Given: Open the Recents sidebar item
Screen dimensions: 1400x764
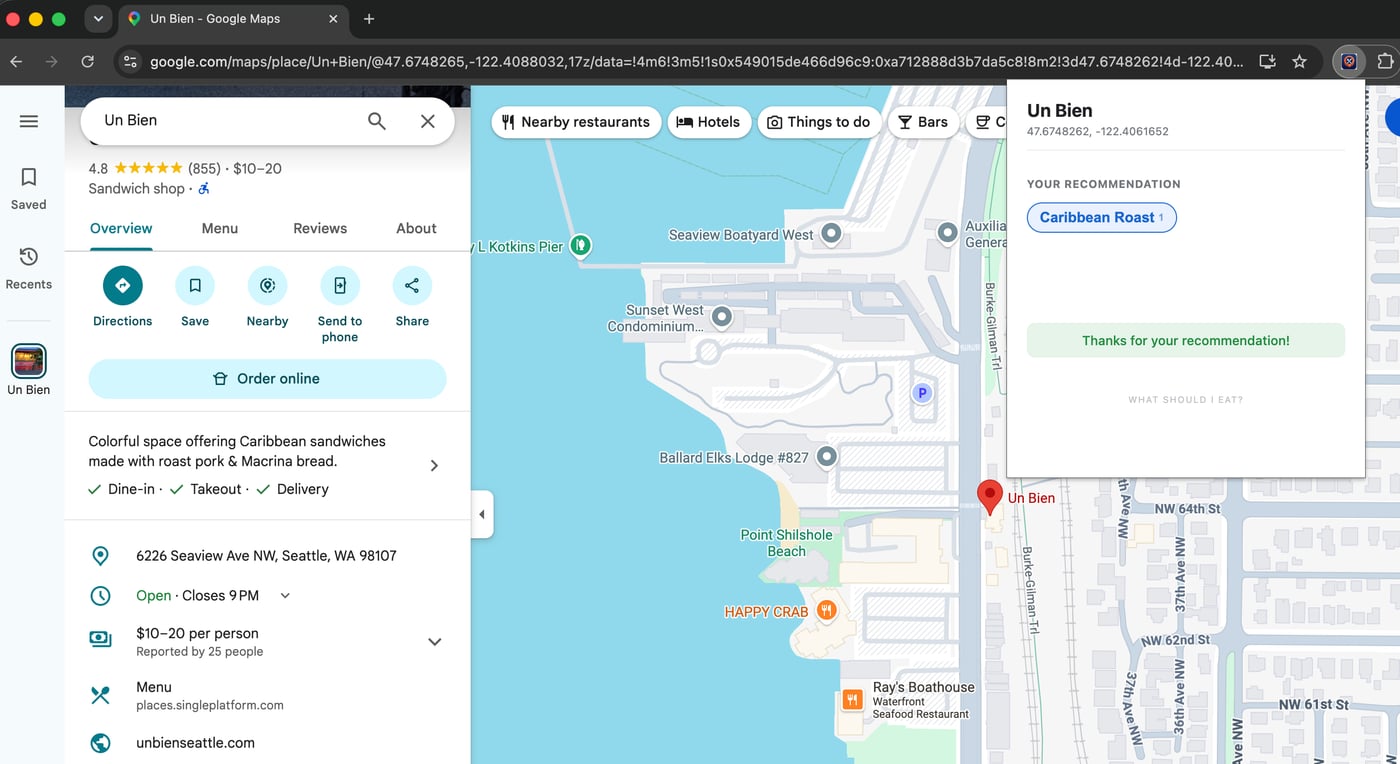Looking at the screenshot, I should point(29,268).
